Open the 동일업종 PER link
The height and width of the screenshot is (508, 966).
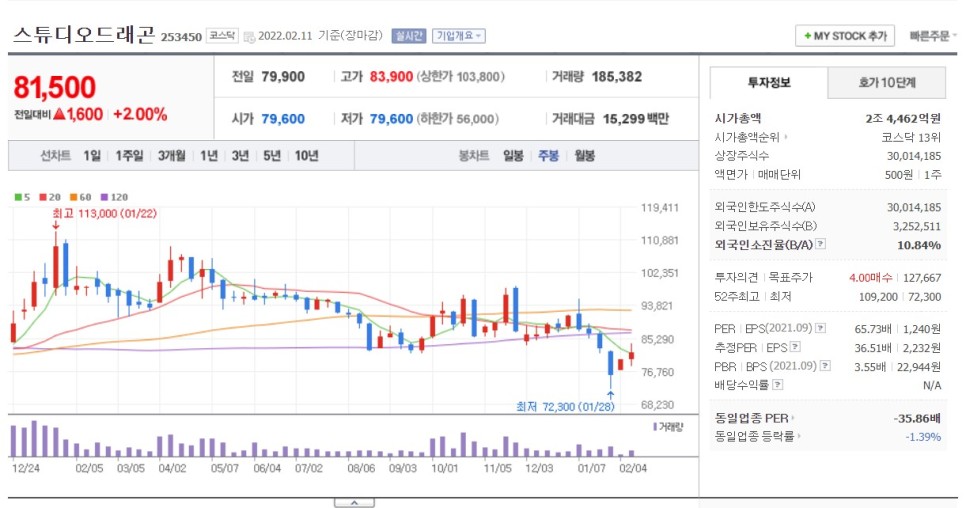point(751,418)
